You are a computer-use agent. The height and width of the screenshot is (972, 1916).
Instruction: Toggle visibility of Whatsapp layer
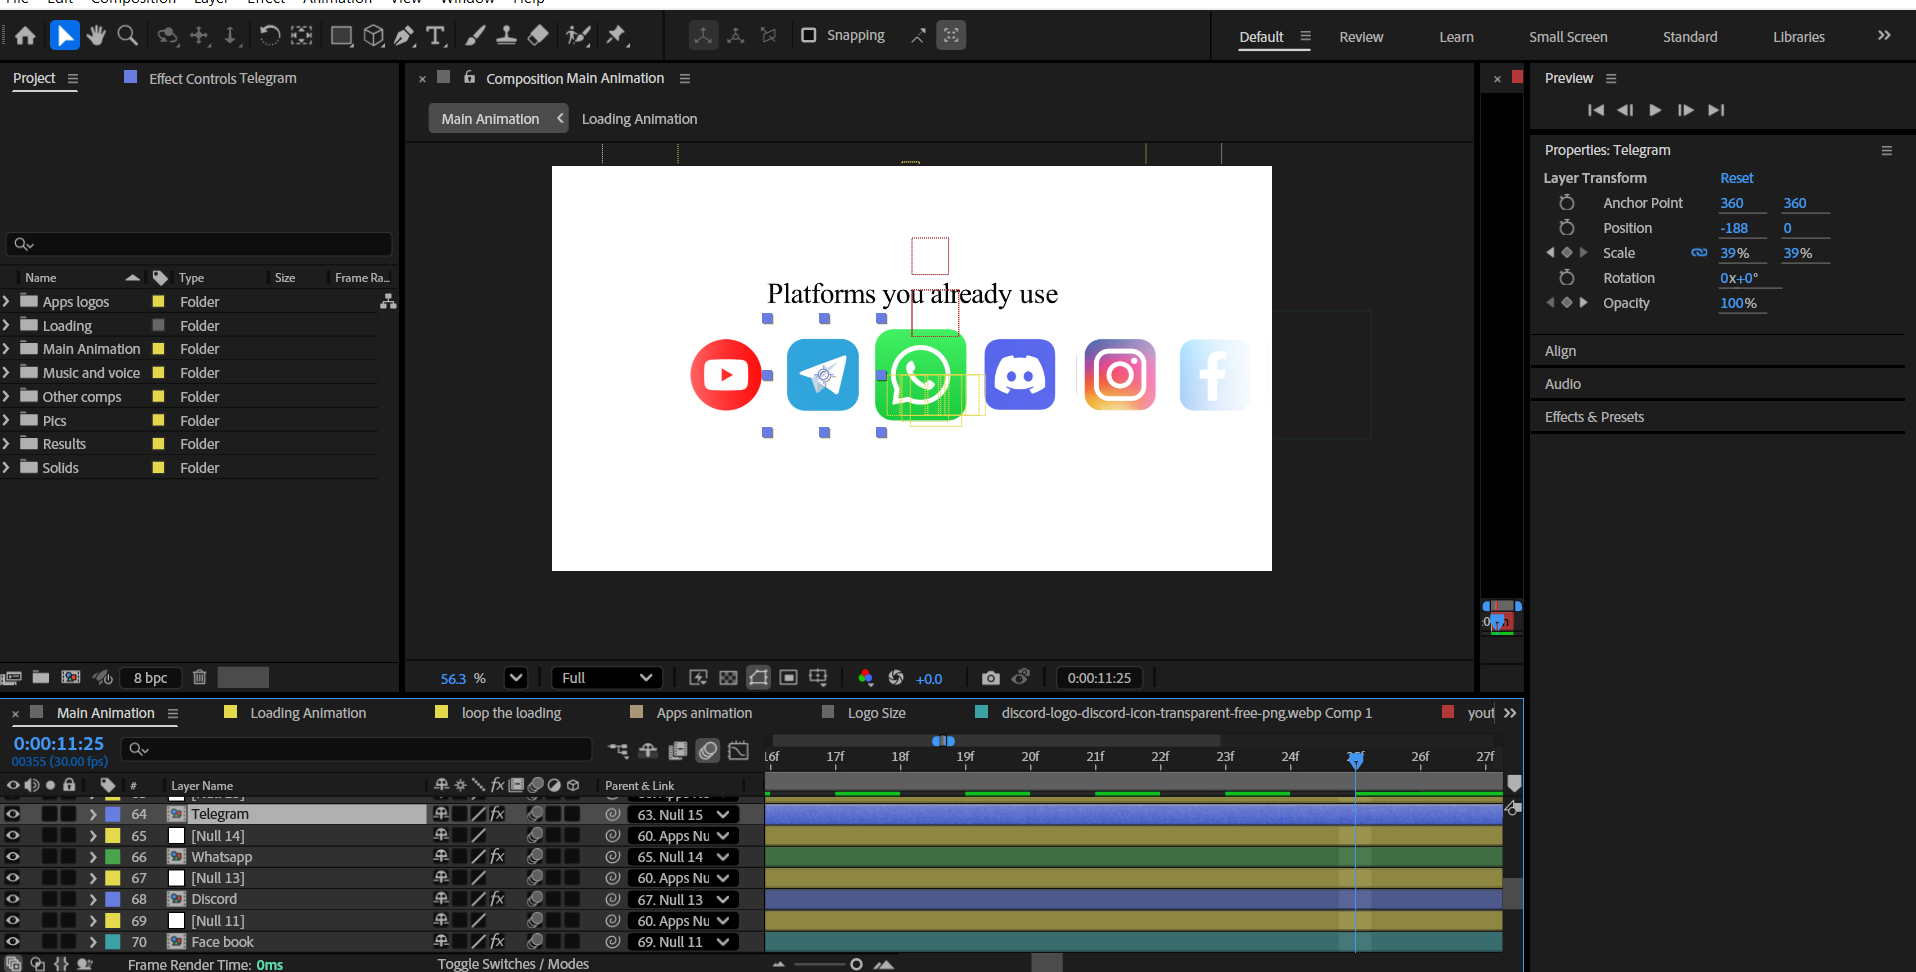(x=13, y=857)
